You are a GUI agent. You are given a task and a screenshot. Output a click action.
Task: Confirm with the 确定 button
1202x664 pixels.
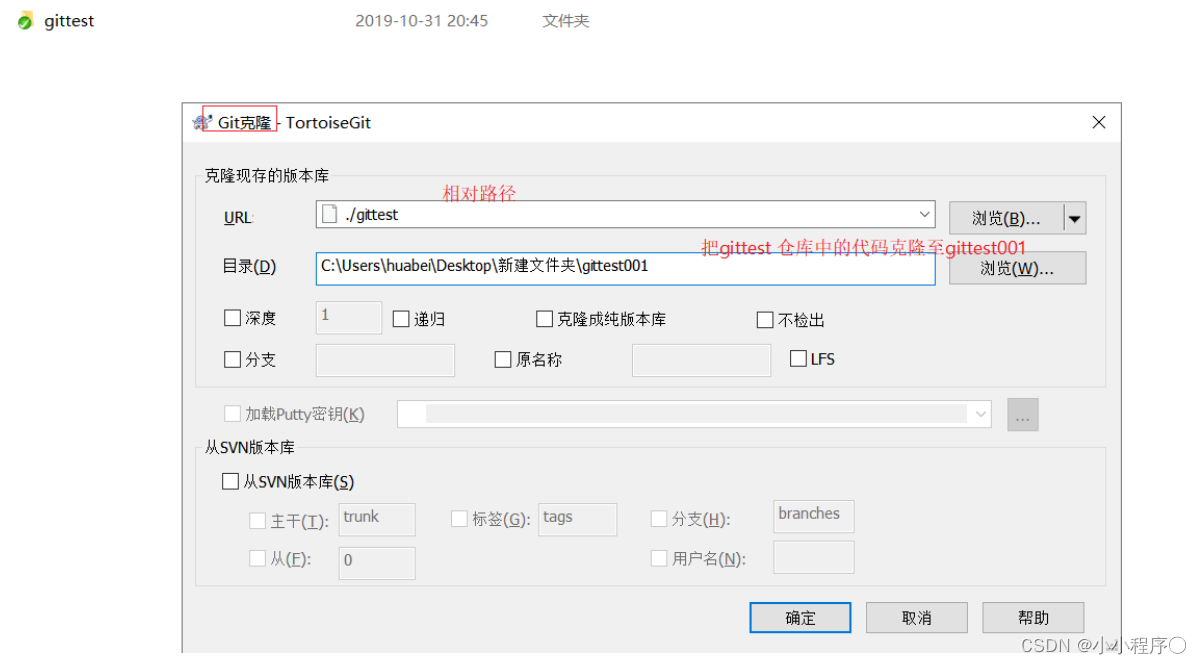[800, 618]
